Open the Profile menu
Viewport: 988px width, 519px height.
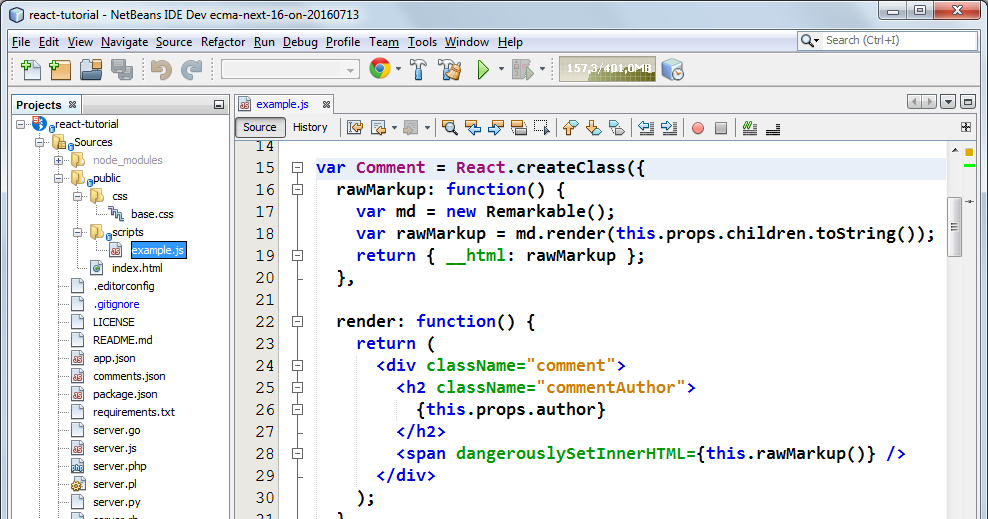click(x=343, y=42)
